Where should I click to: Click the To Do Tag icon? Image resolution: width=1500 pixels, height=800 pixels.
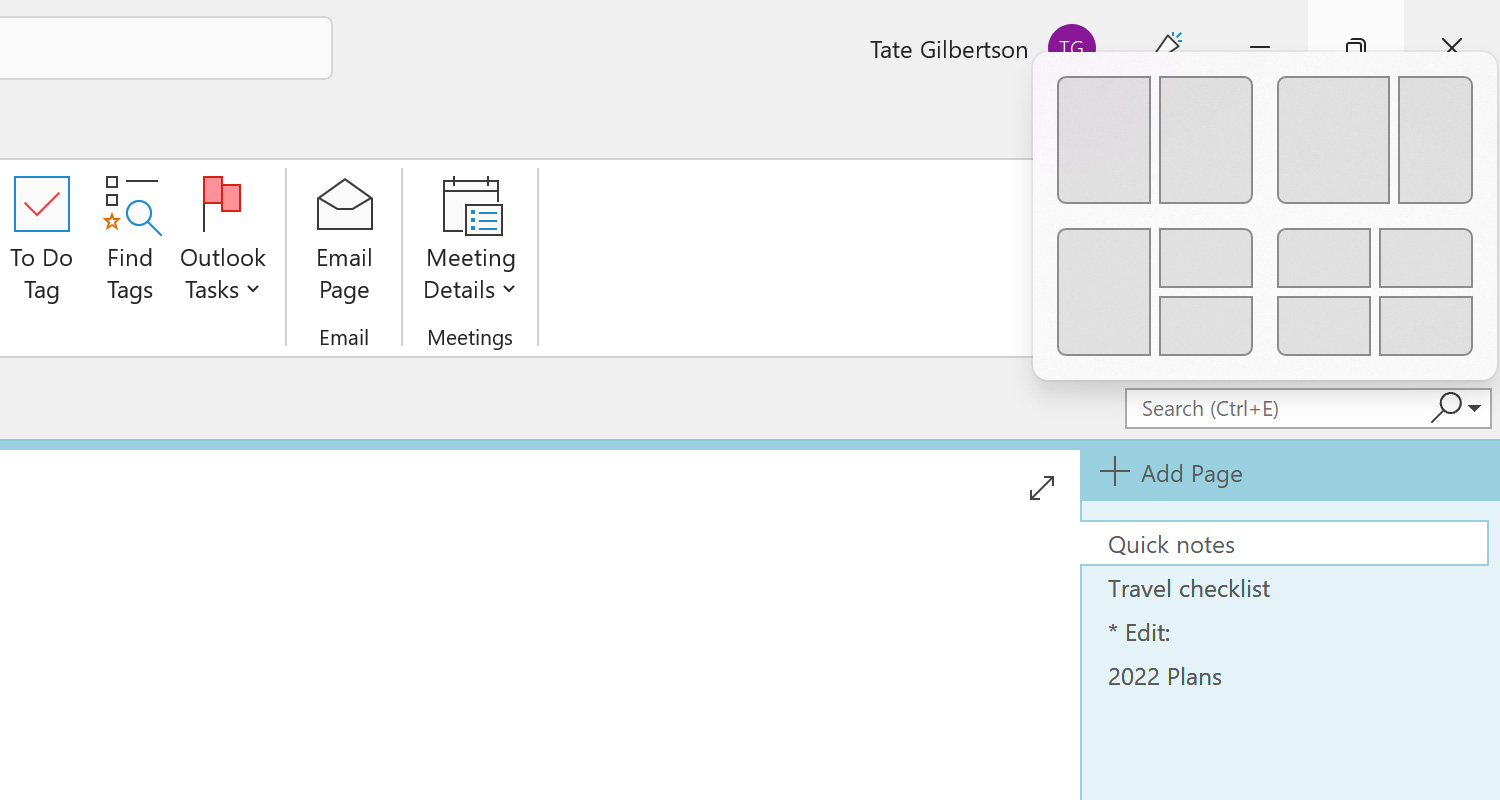[41, 204]
